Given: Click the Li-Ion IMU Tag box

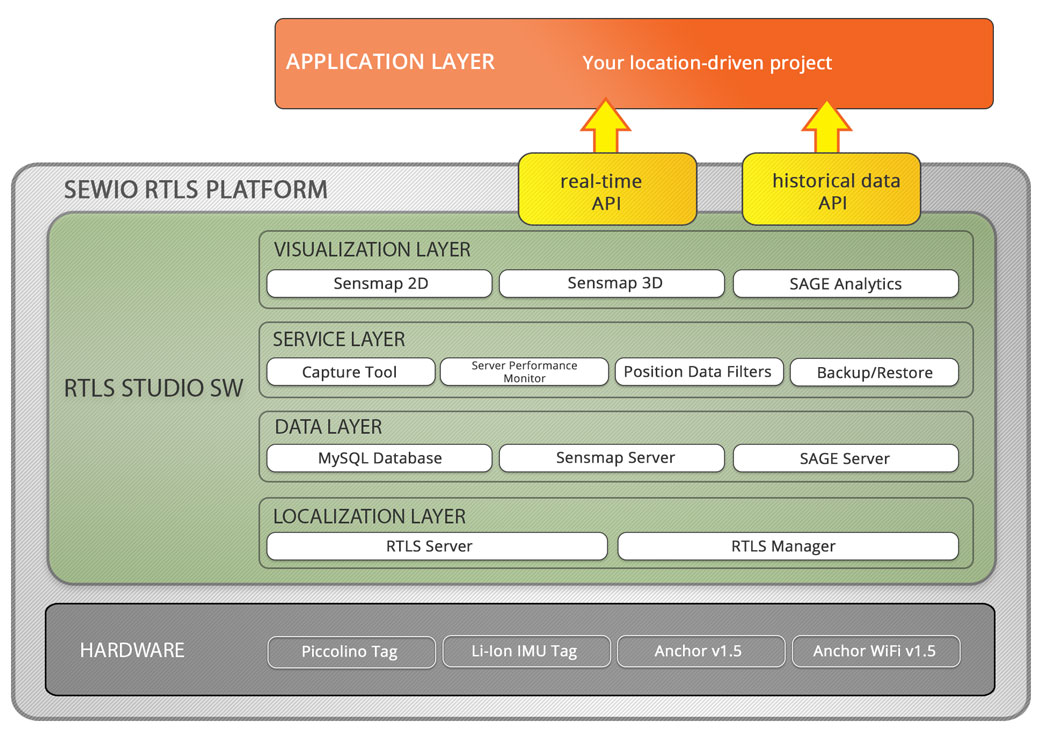Looking at the screenshot, I should tap(526, 651).
